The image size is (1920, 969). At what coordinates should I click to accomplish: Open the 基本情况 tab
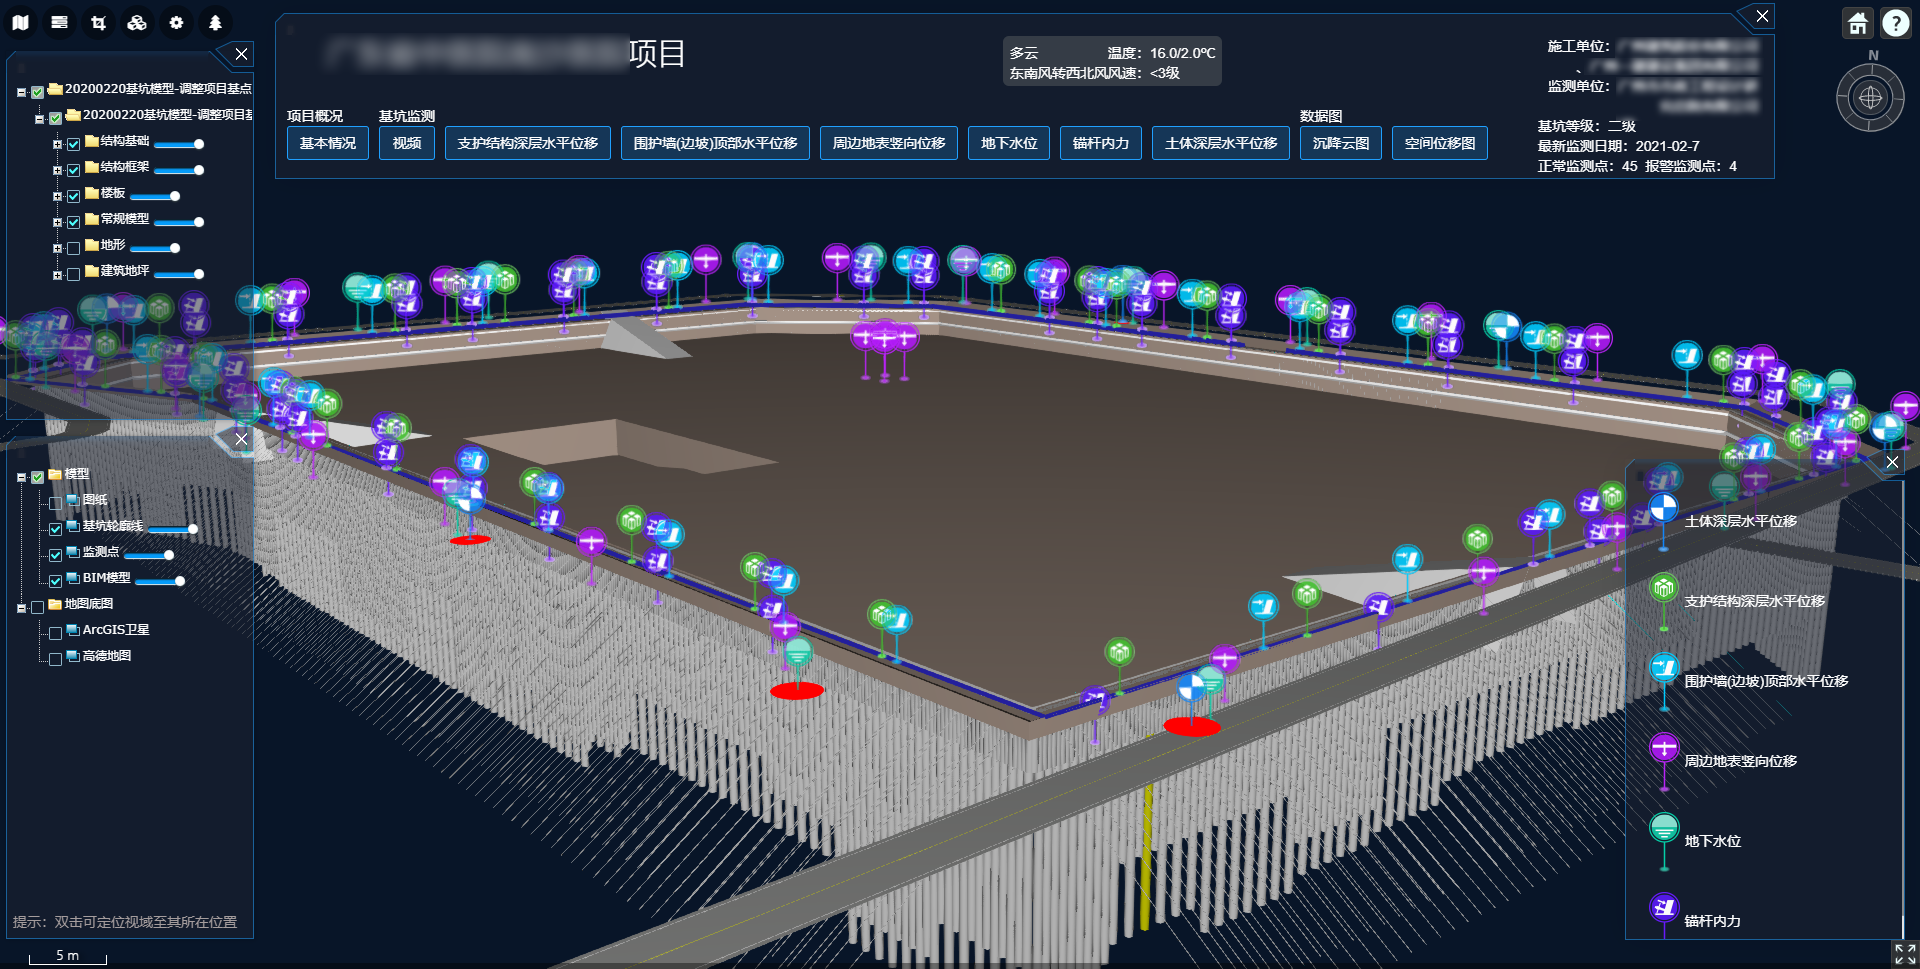click(x=328, y=144)
